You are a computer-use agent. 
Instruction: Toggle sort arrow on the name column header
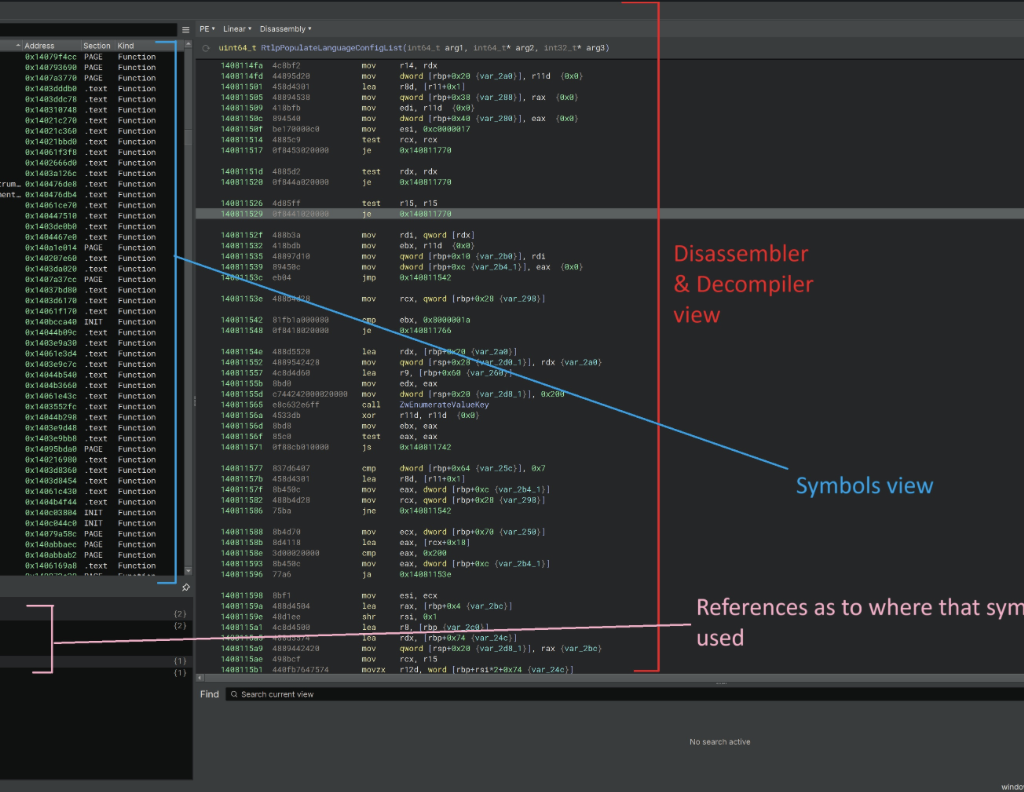point(18,46)
